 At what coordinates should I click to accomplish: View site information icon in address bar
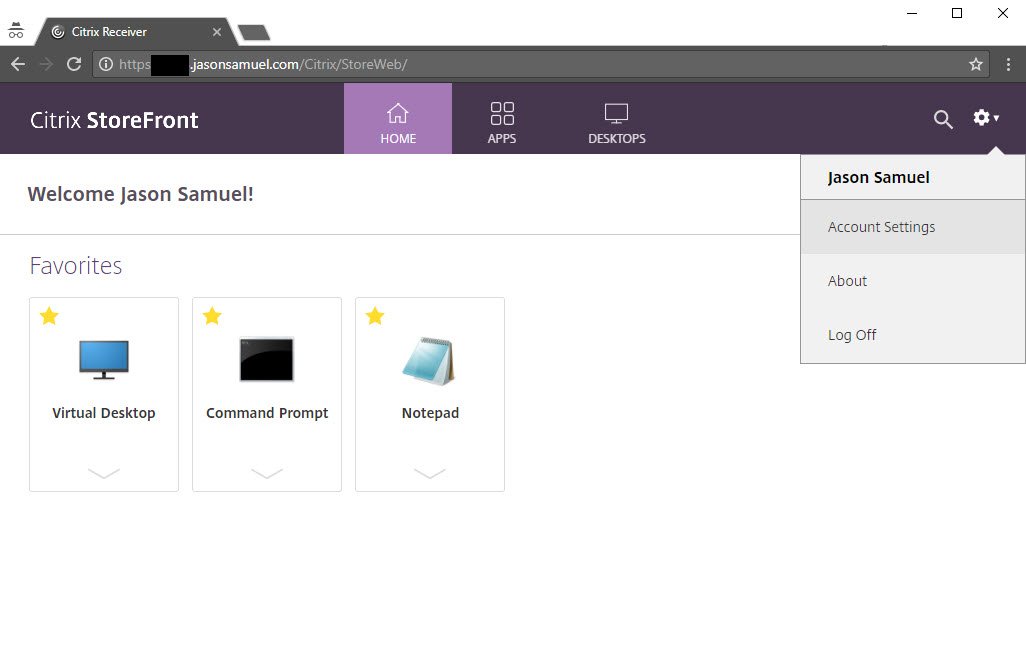[105, 64]
